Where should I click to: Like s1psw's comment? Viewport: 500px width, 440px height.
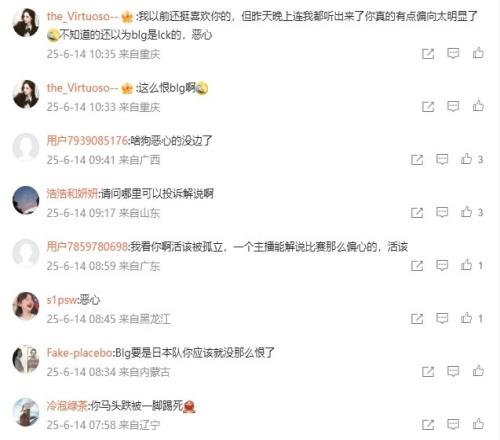tap(466, 318)
